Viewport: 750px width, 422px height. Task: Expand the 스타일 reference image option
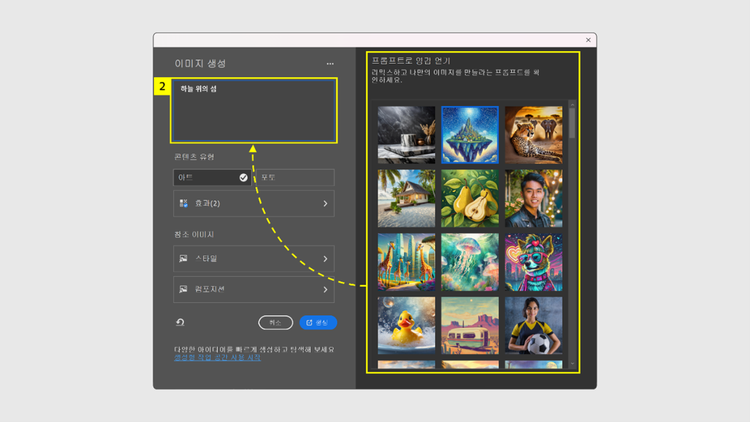254,259
